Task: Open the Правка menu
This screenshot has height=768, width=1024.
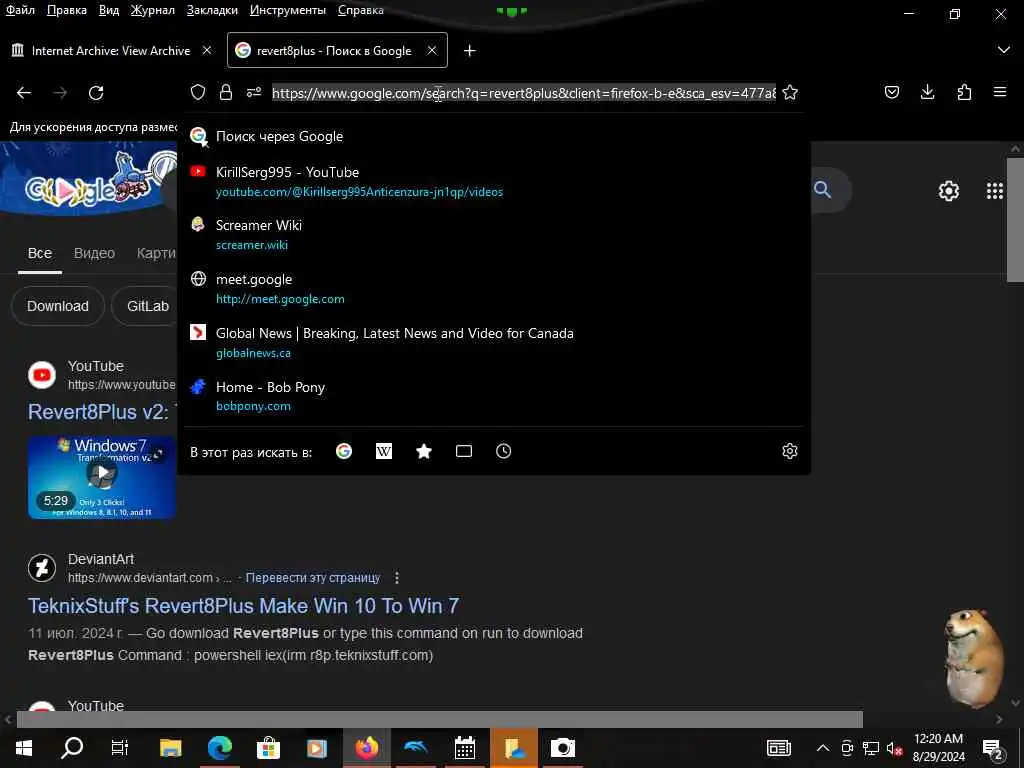Action: click(67, 10)
